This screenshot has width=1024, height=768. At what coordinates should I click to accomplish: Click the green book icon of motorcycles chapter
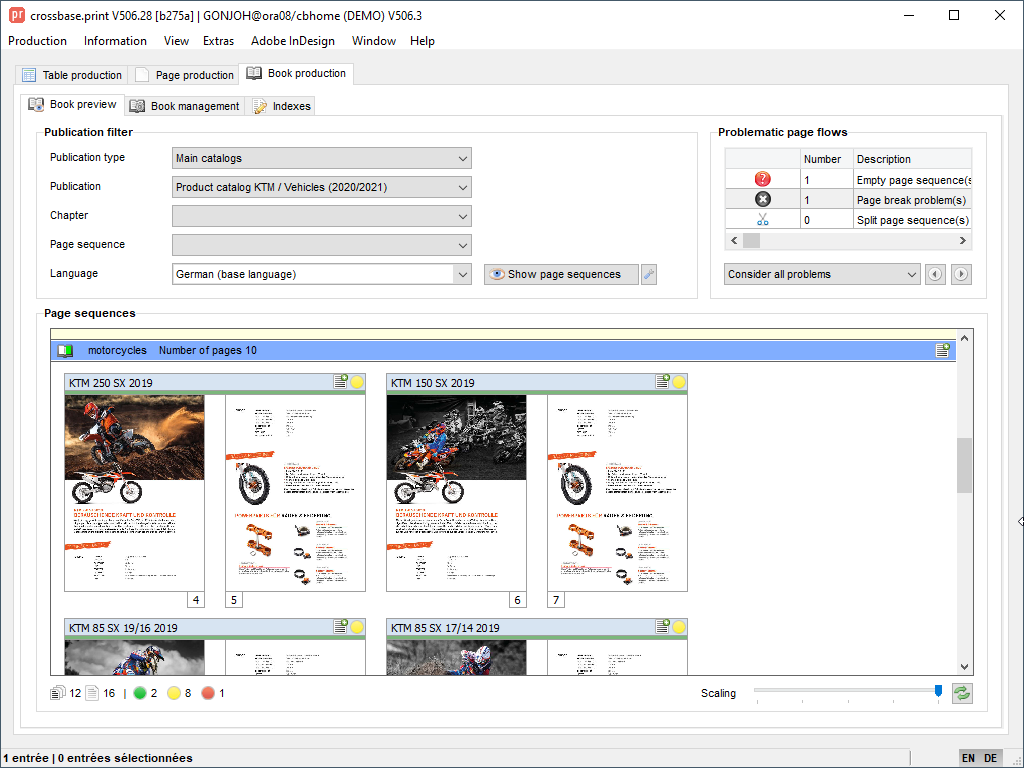pyautogui.click(x=65, y=351)
